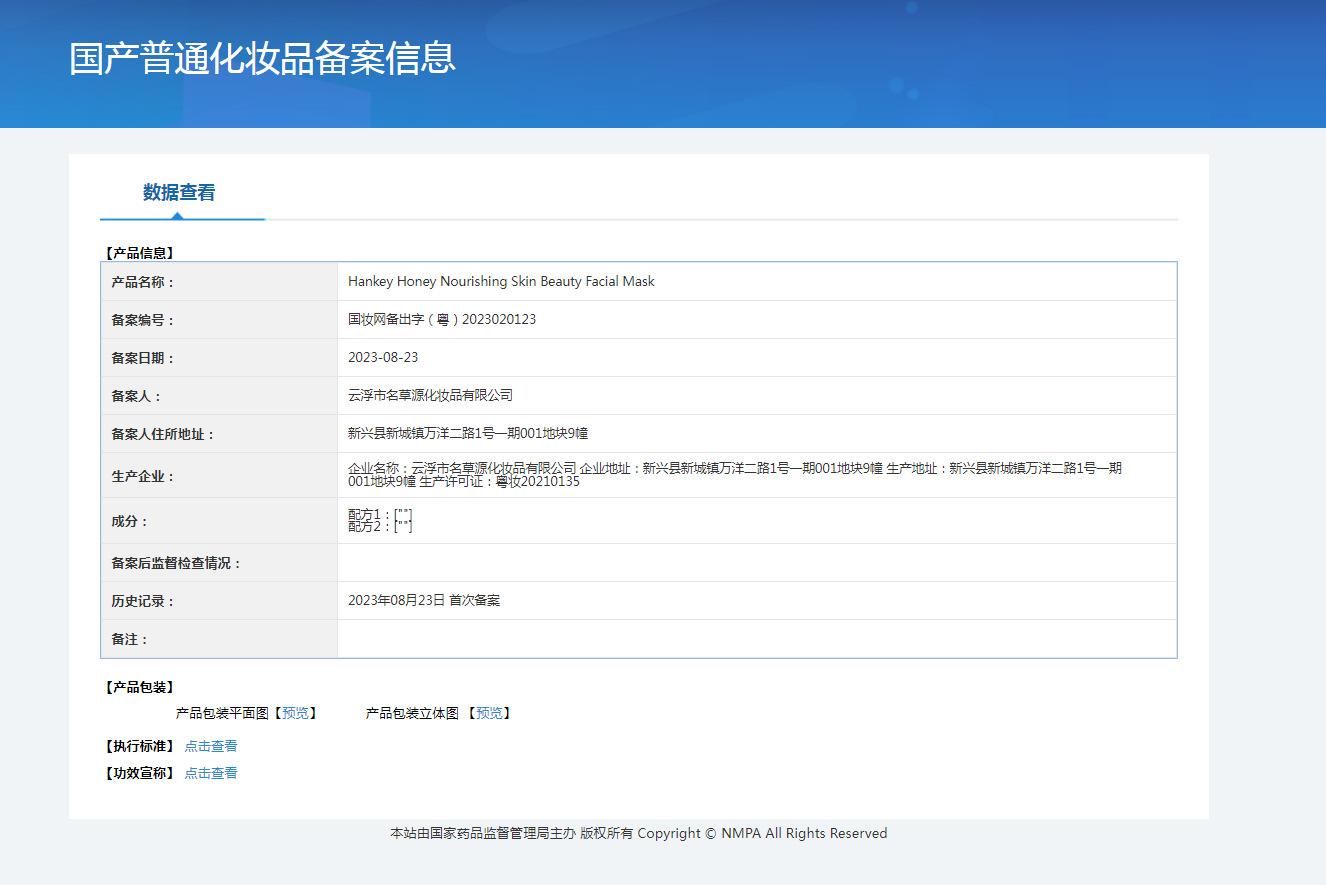The height and width of the screenshot is (885, 1326).
Task: Preview the 产品包装立体图 image
Action: 489,713
